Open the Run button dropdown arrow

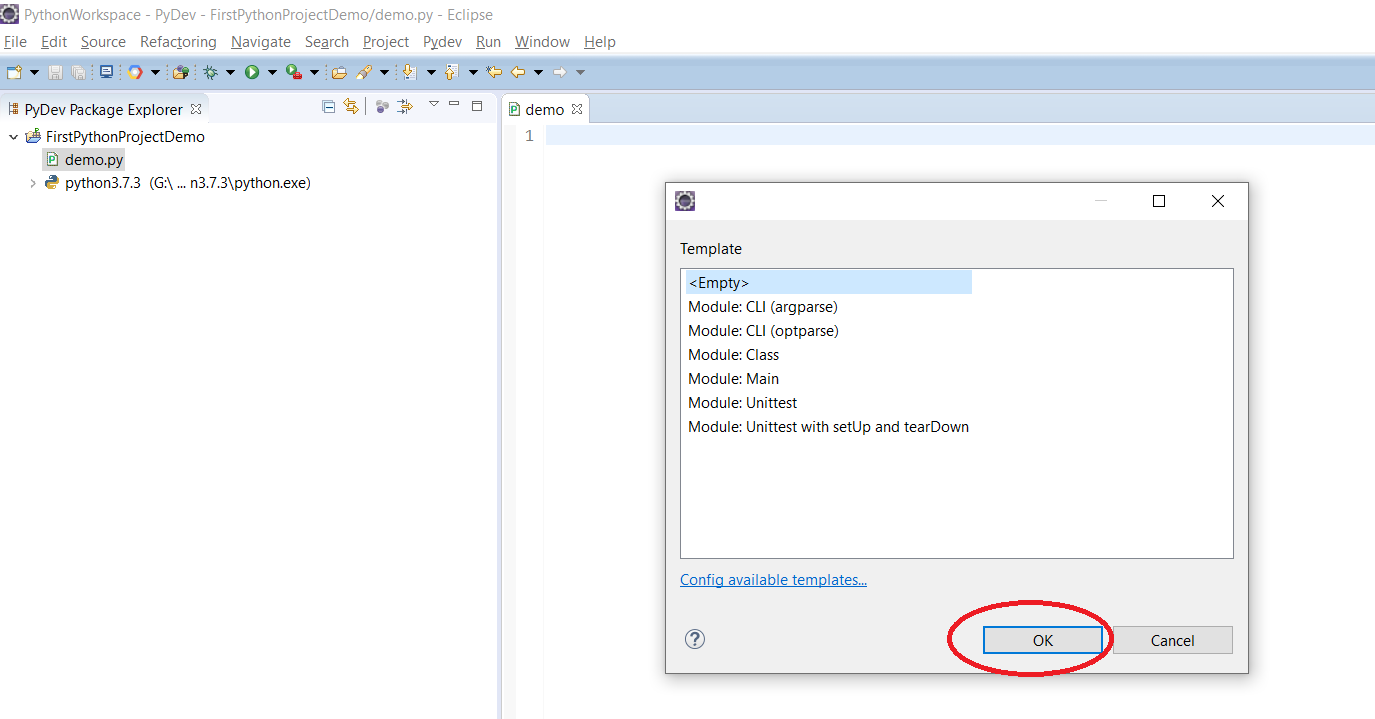click(x=272, y=72)
